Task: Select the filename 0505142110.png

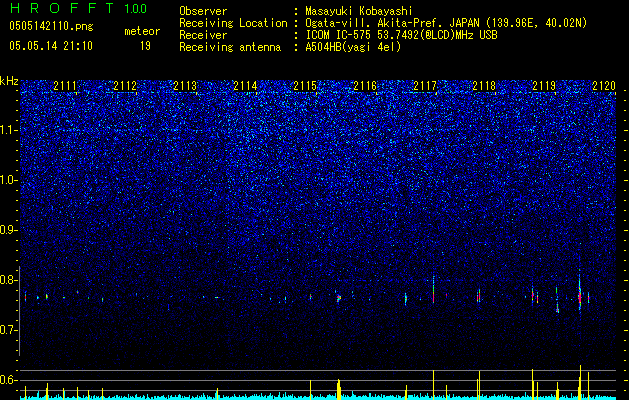Action: (51, 26)
